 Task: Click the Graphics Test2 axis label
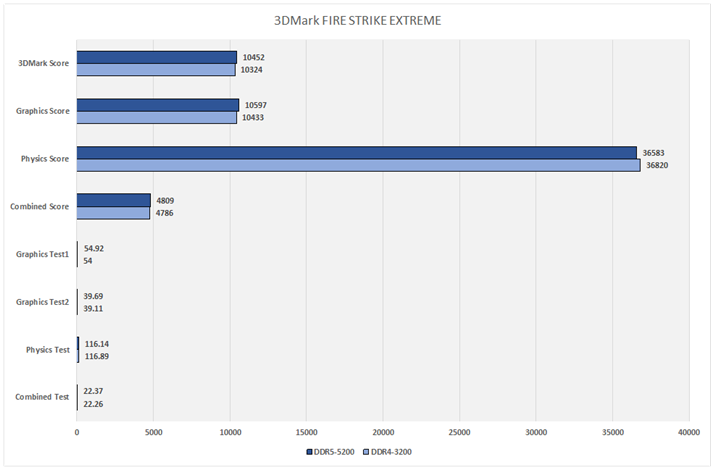pyautogui.click(x=42, y=302)
